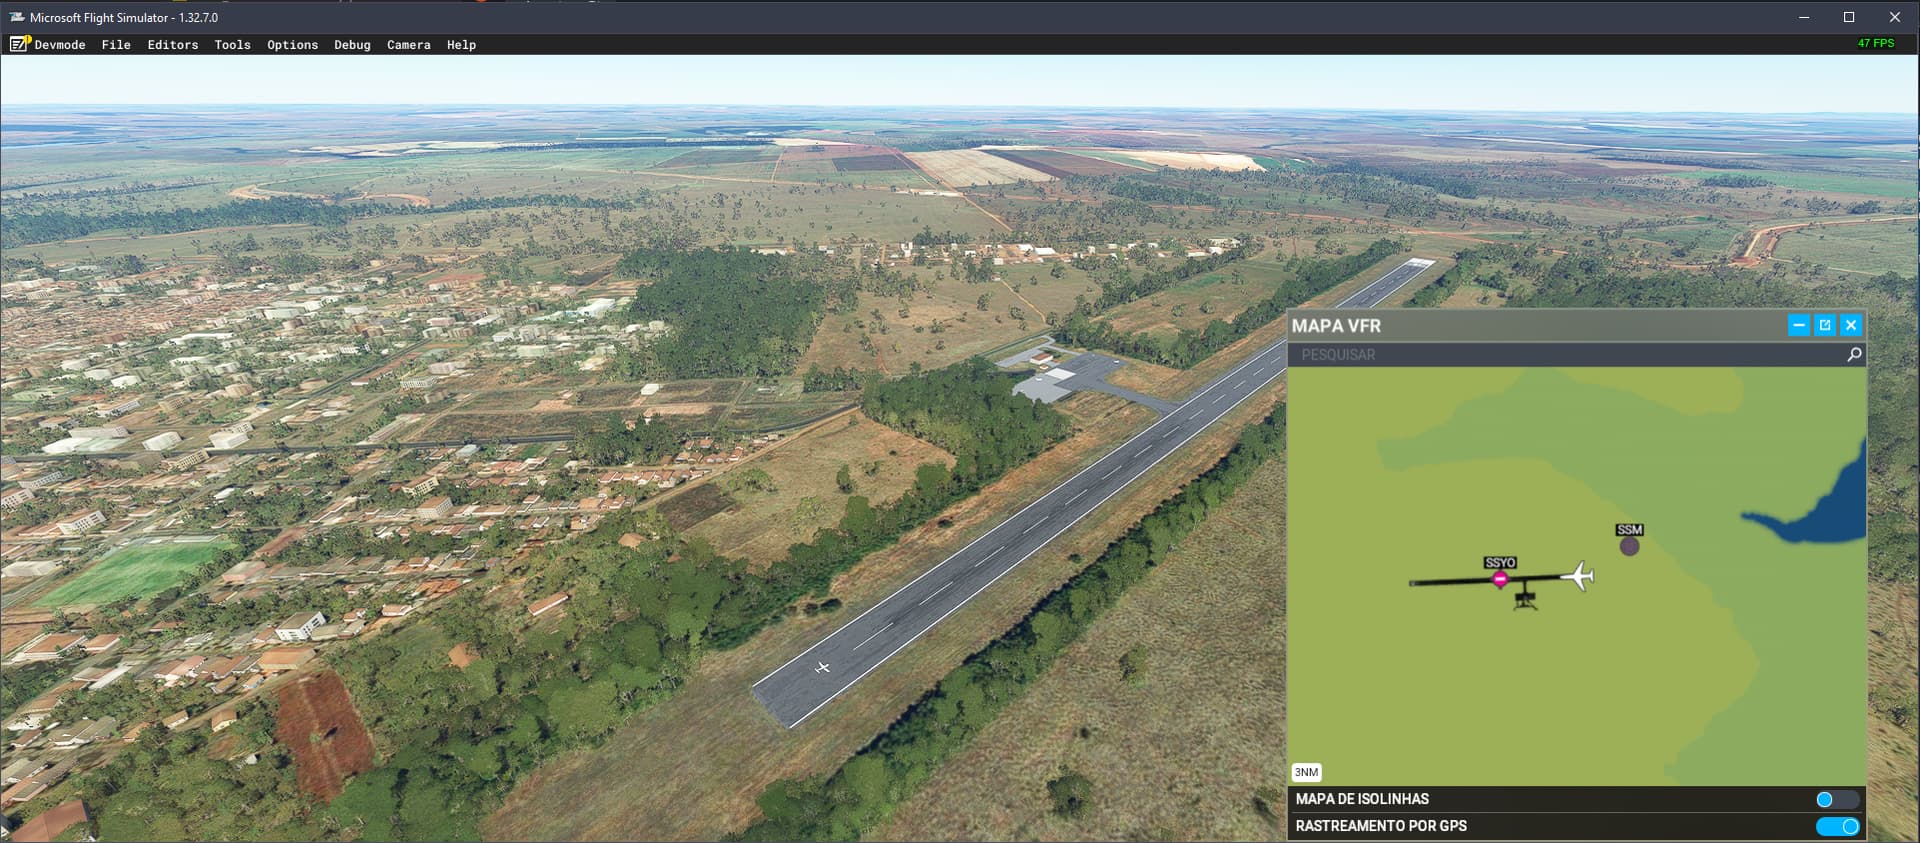Open the Help menu

point(461,45)
